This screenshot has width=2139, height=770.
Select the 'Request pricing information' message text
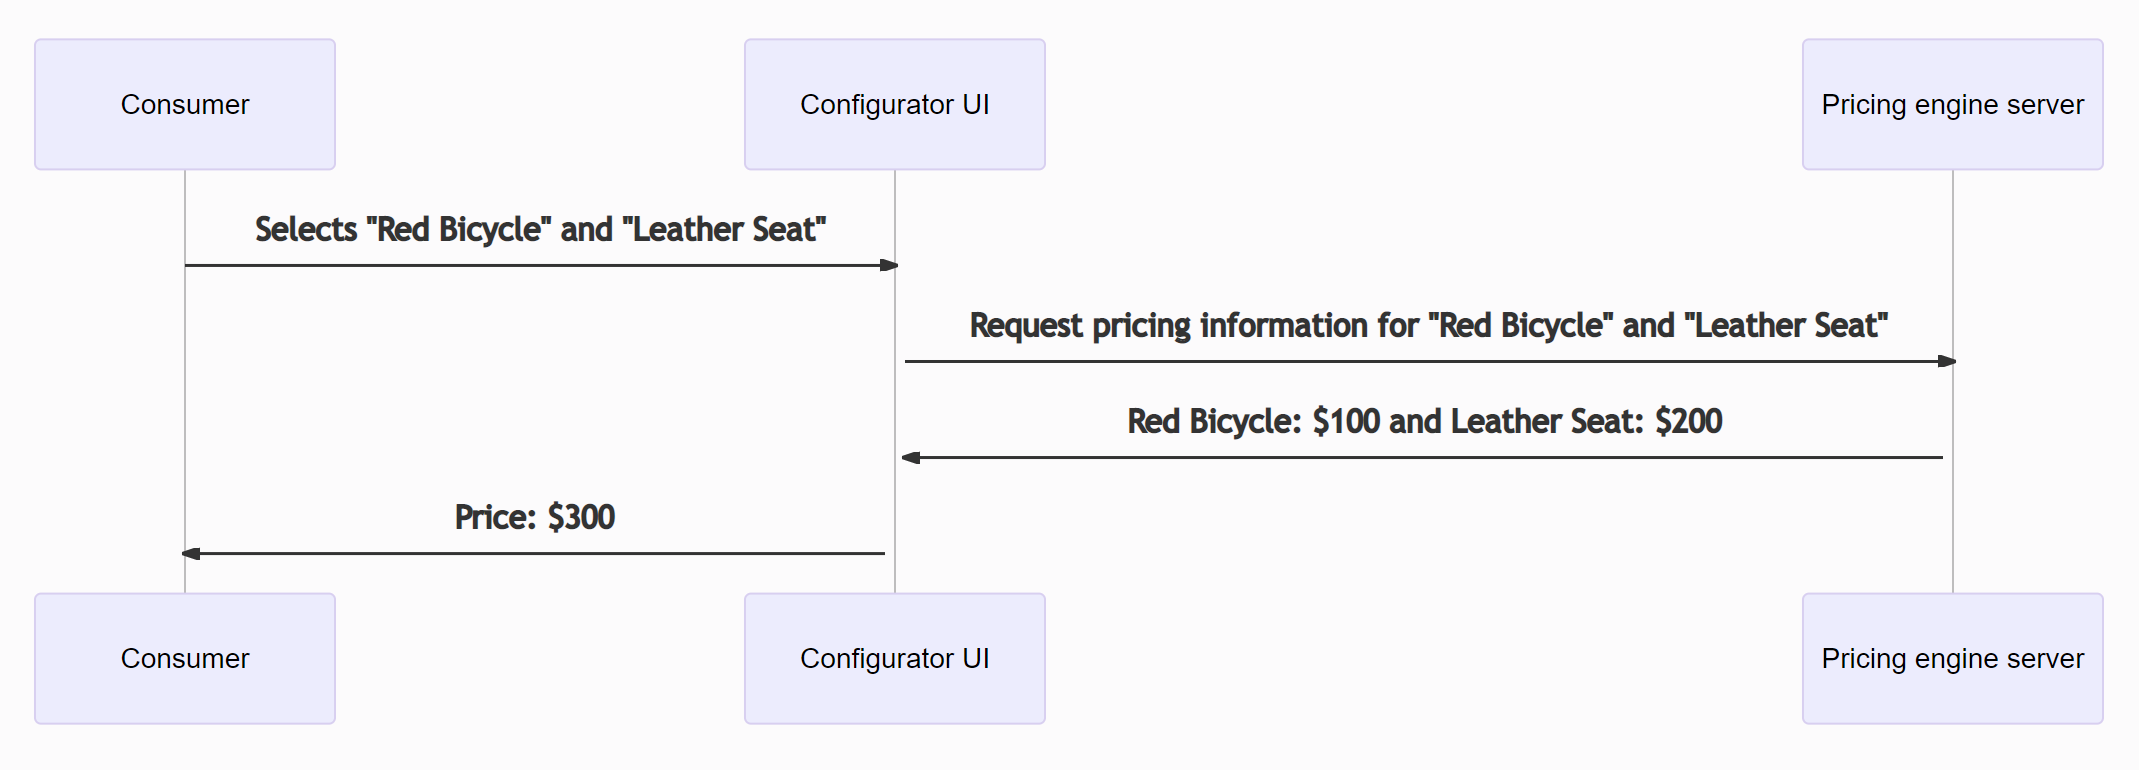(x=1428, y=325)
